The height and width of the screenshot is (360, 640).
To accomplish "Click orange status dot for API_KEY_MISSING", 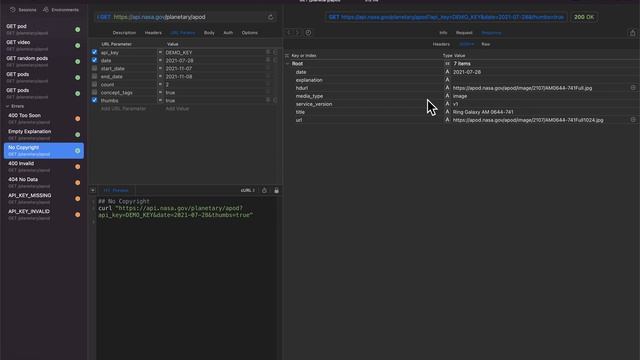I will click(x=78, y=198).
